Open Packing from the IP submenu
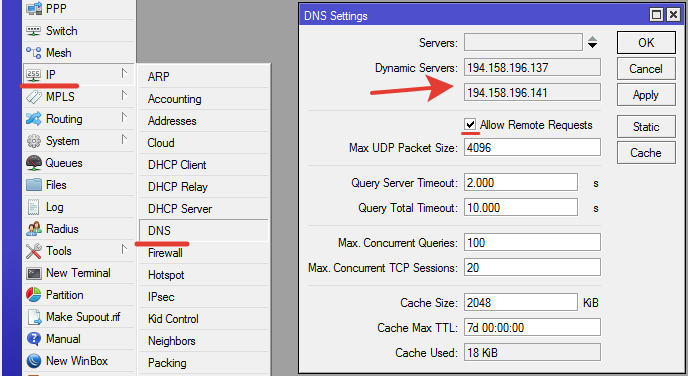Viewport: 688px width, 376px height. pyautogui.click(x=204, y=362)
